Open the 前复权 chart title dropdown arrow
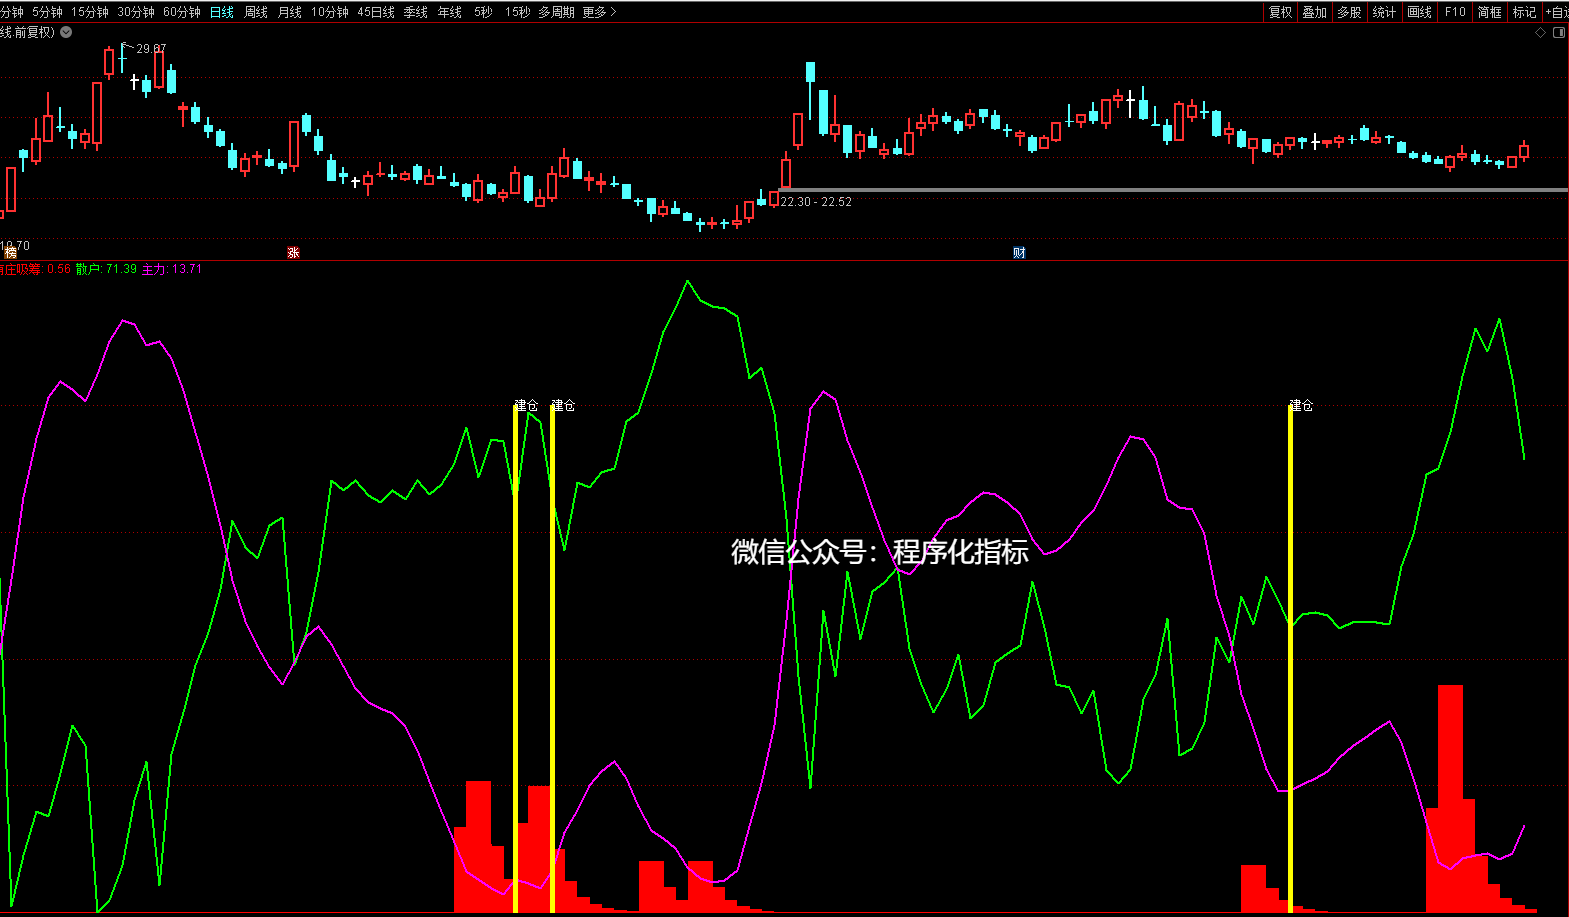Screen dimensions: 1569x917 (x=66, y=32)
